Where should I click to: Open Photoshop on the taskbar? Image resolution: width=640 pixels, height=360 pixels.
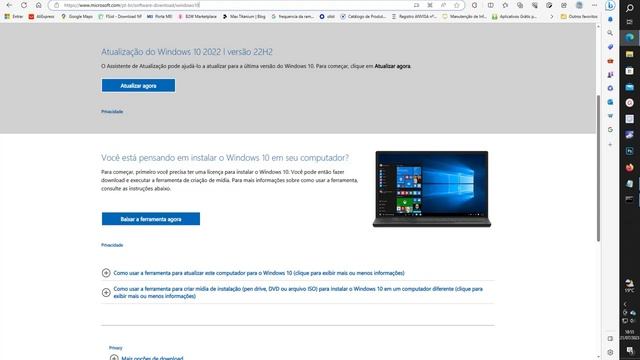[629, 151]
